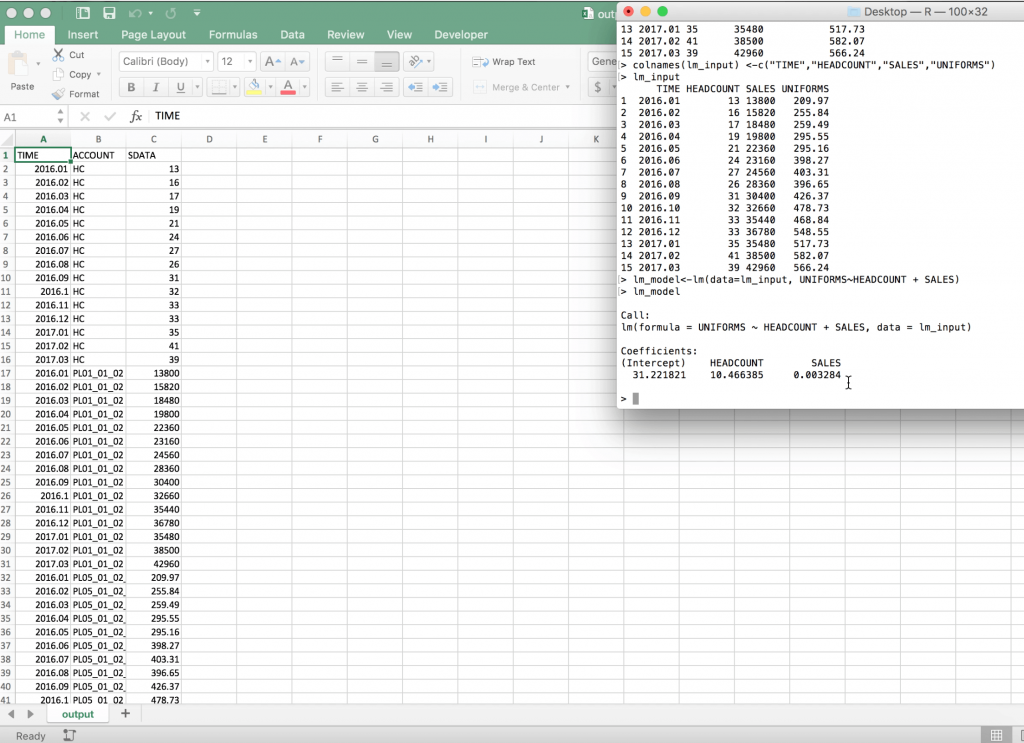1024x743 pixels.
Task: Open the Undo history dropdown arrow
Action: 150,13
